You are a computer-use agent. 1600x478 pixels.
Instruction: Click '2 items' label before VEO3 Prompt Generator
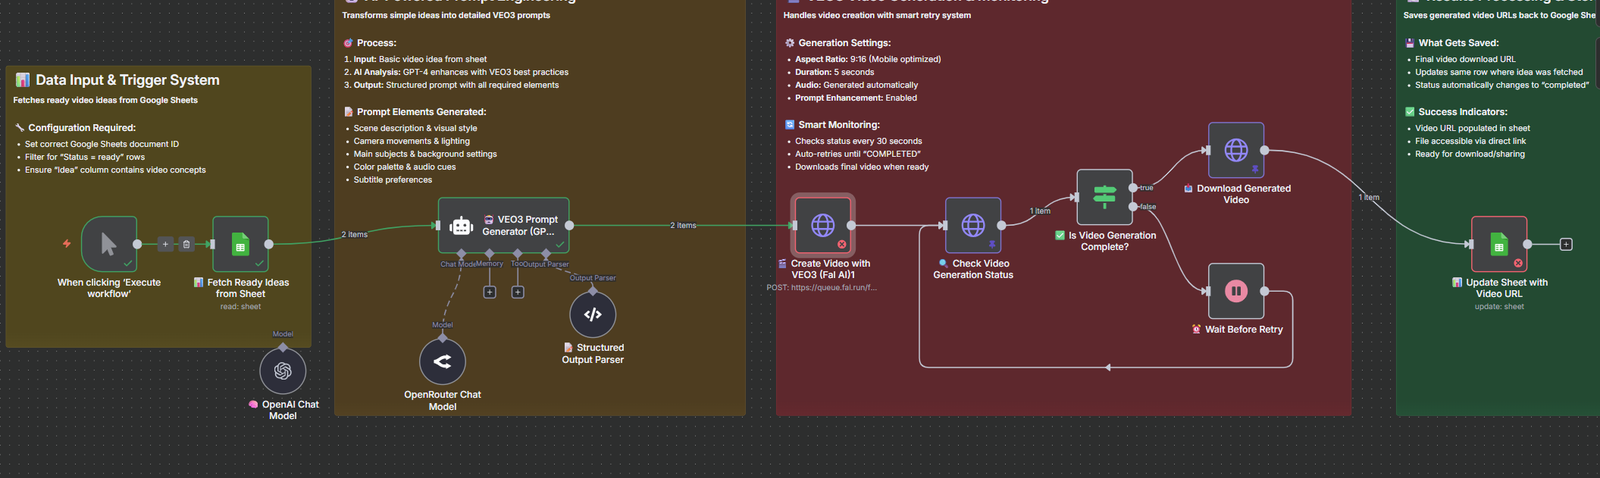tap(354, 234)
